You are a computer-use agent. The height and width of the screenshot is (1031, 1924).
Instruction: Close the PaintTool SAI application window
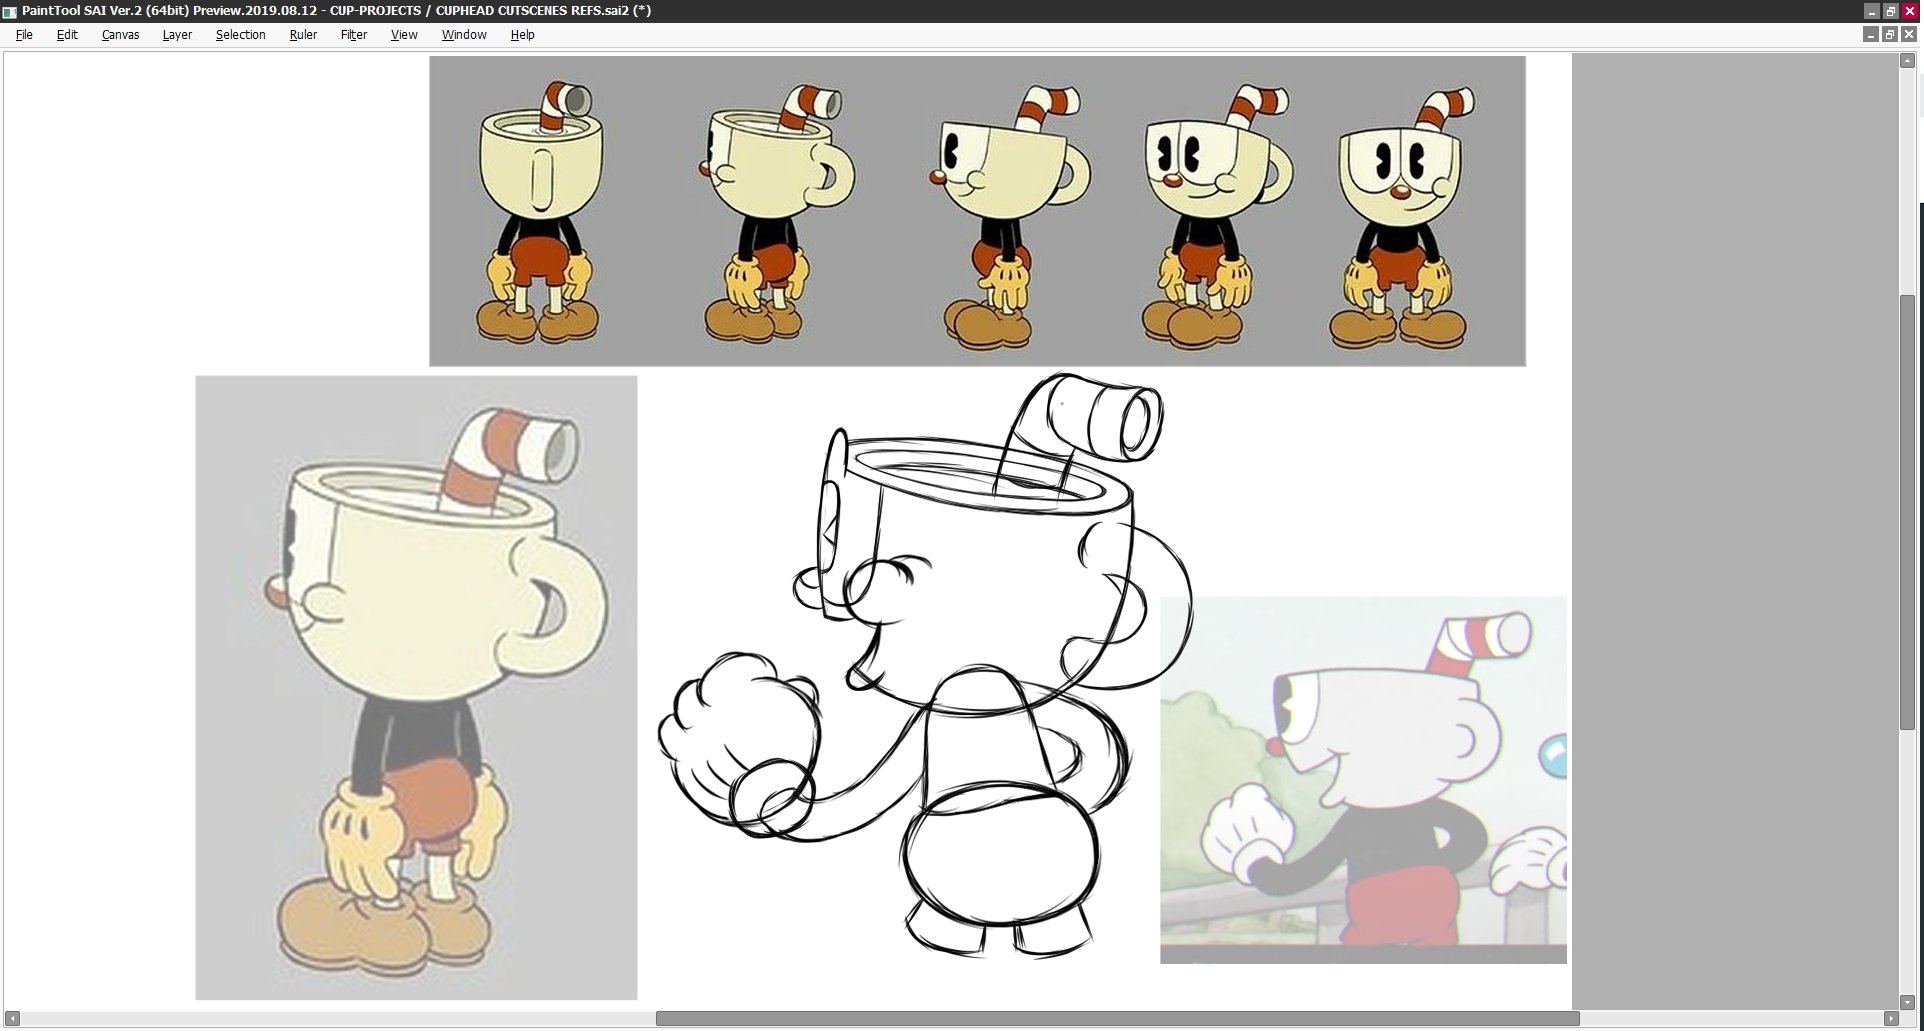coord(1909,11)
